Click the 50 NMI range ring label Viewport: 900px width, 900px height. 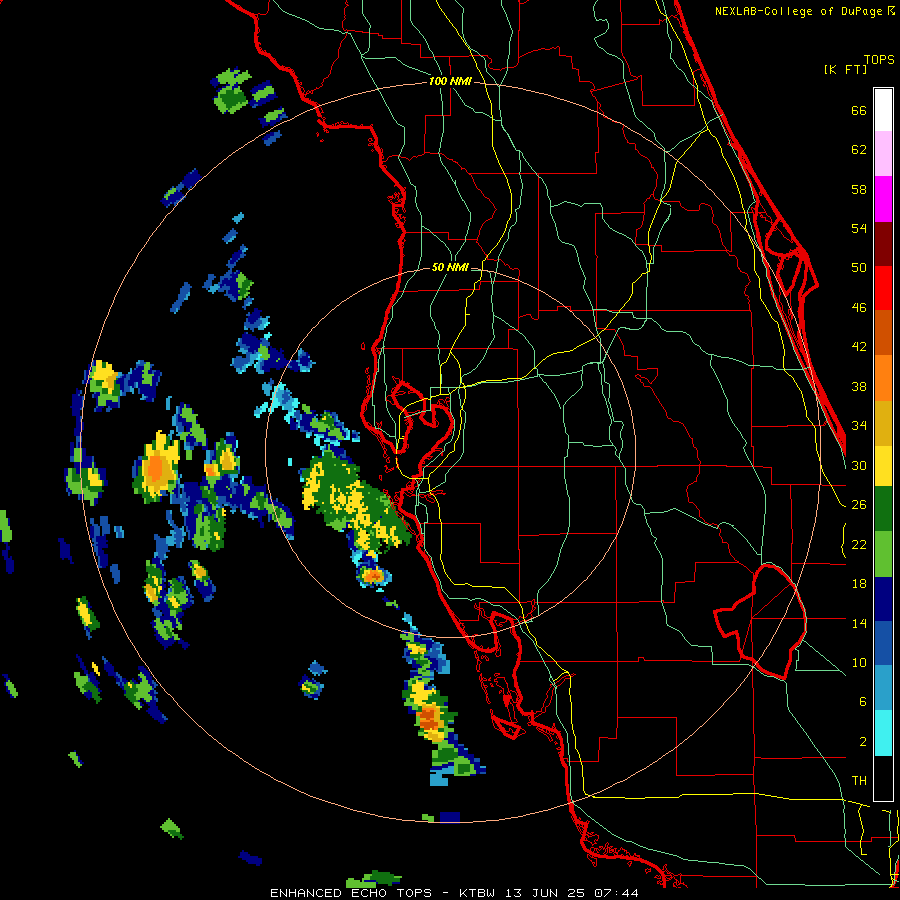(x=449, y=267)
